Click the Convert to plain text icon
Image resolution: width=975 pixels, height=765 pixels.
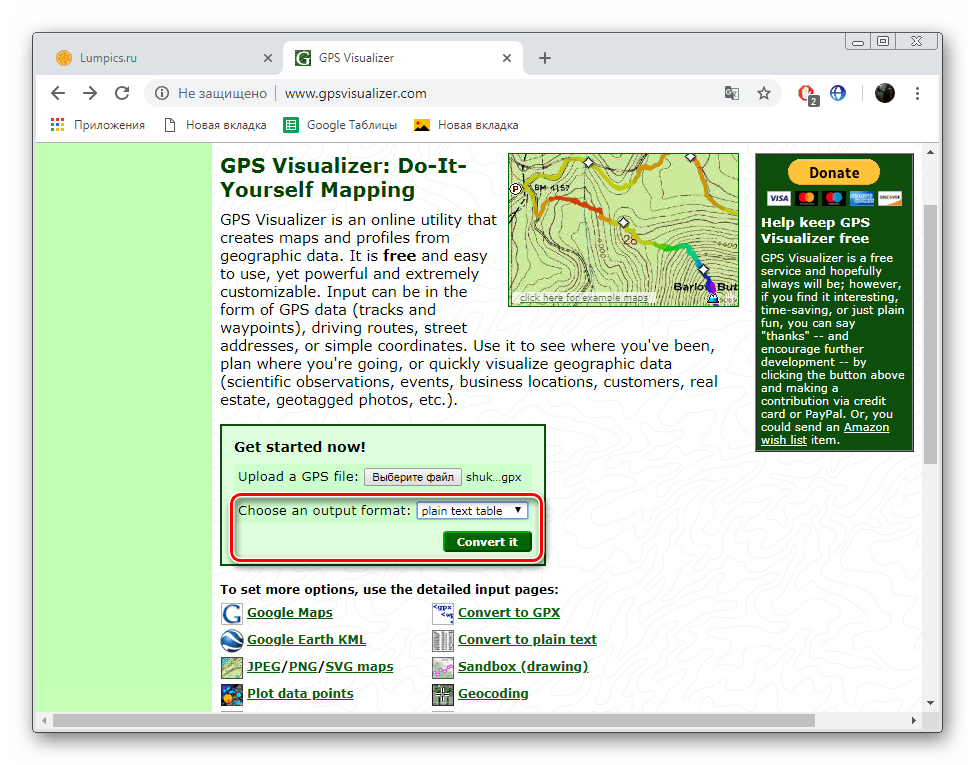pyautogui.click(x=443, y=640)
